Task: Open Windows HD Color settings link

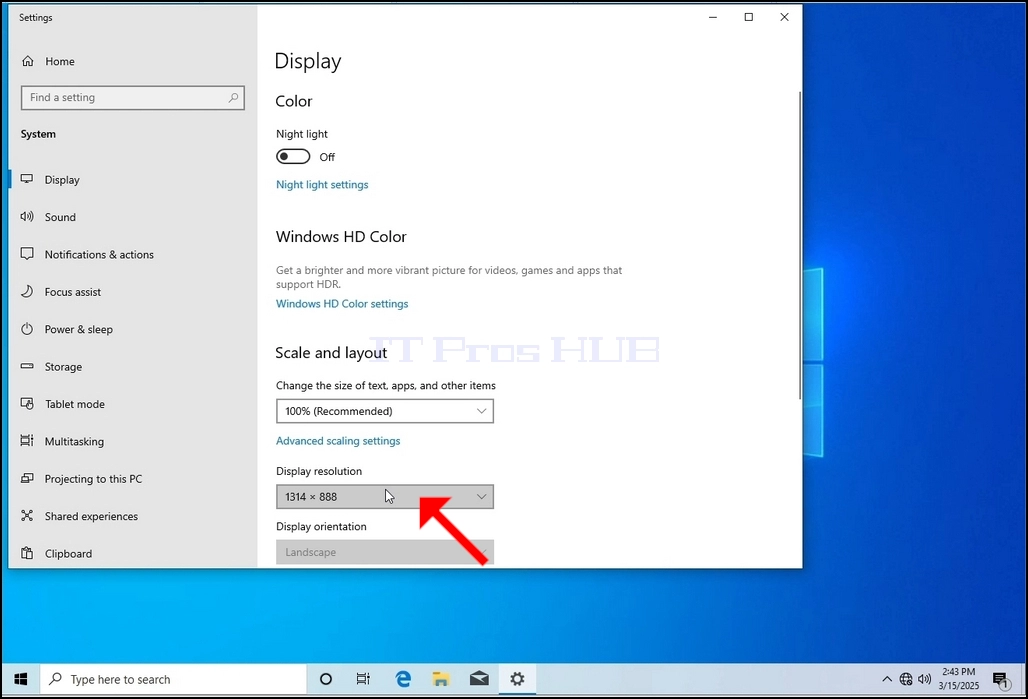Action: [x=342, y=304]
